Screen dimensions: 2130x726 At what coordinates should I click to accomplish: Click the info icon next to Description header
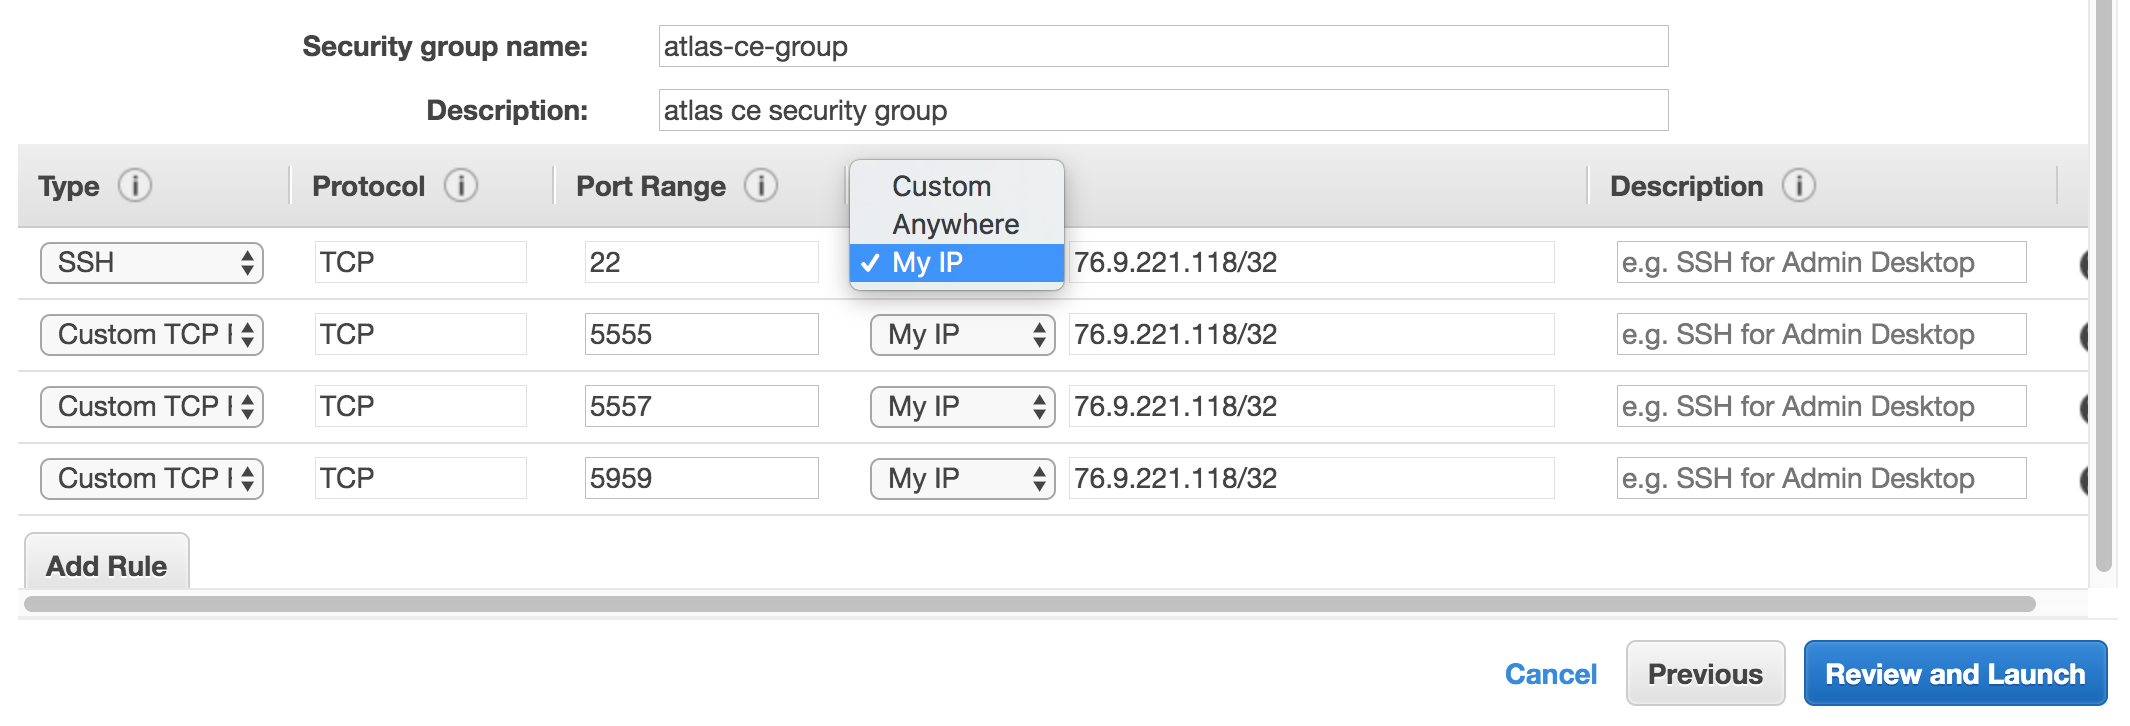click(1798, 186)
